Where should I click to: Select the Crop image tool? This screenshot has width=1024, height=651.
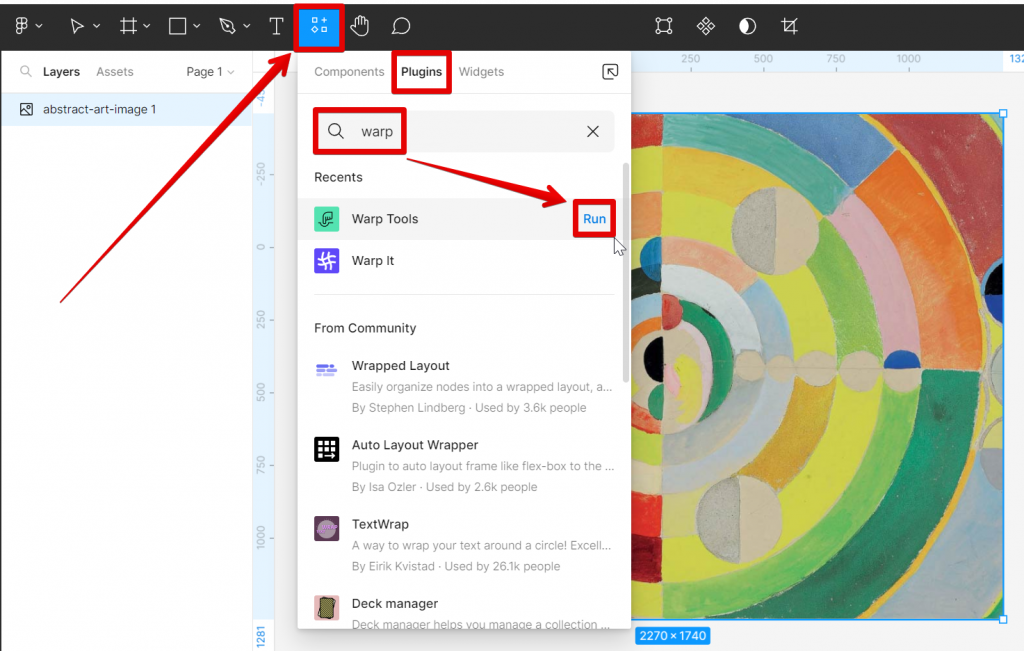pyautogui.click(x=789, y=26)
